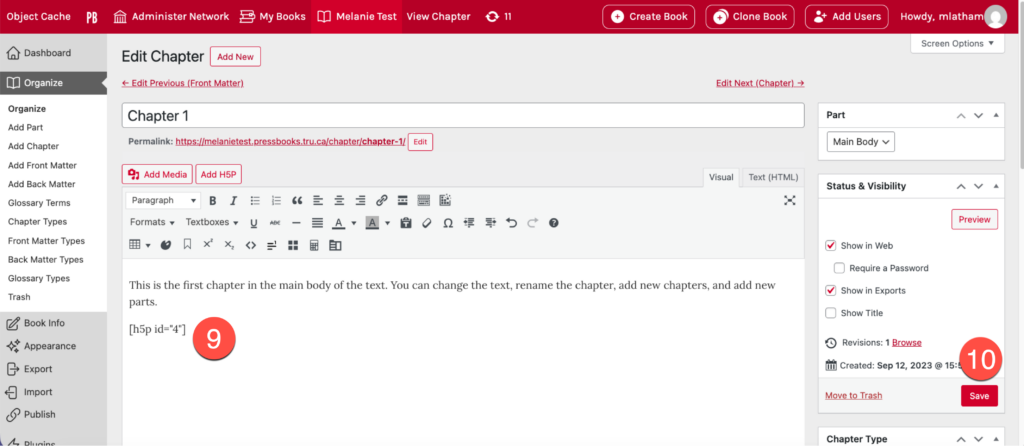Check the Show Title checkbox
This screenshot has width=1024, height=446.
[831, 313]
